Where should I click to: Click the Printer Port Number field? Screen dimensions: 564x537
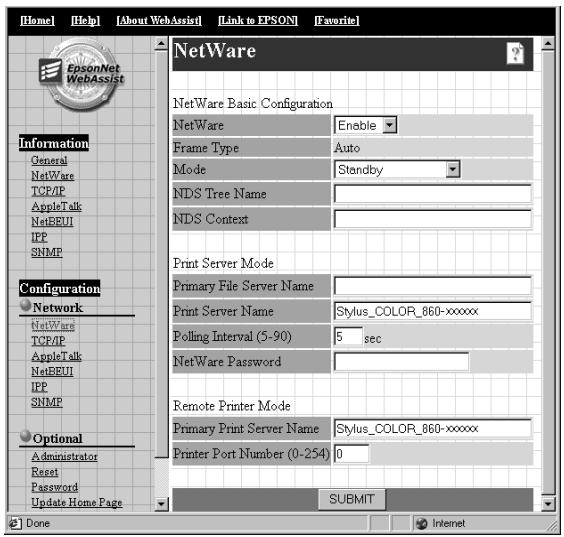click(351, 454)
